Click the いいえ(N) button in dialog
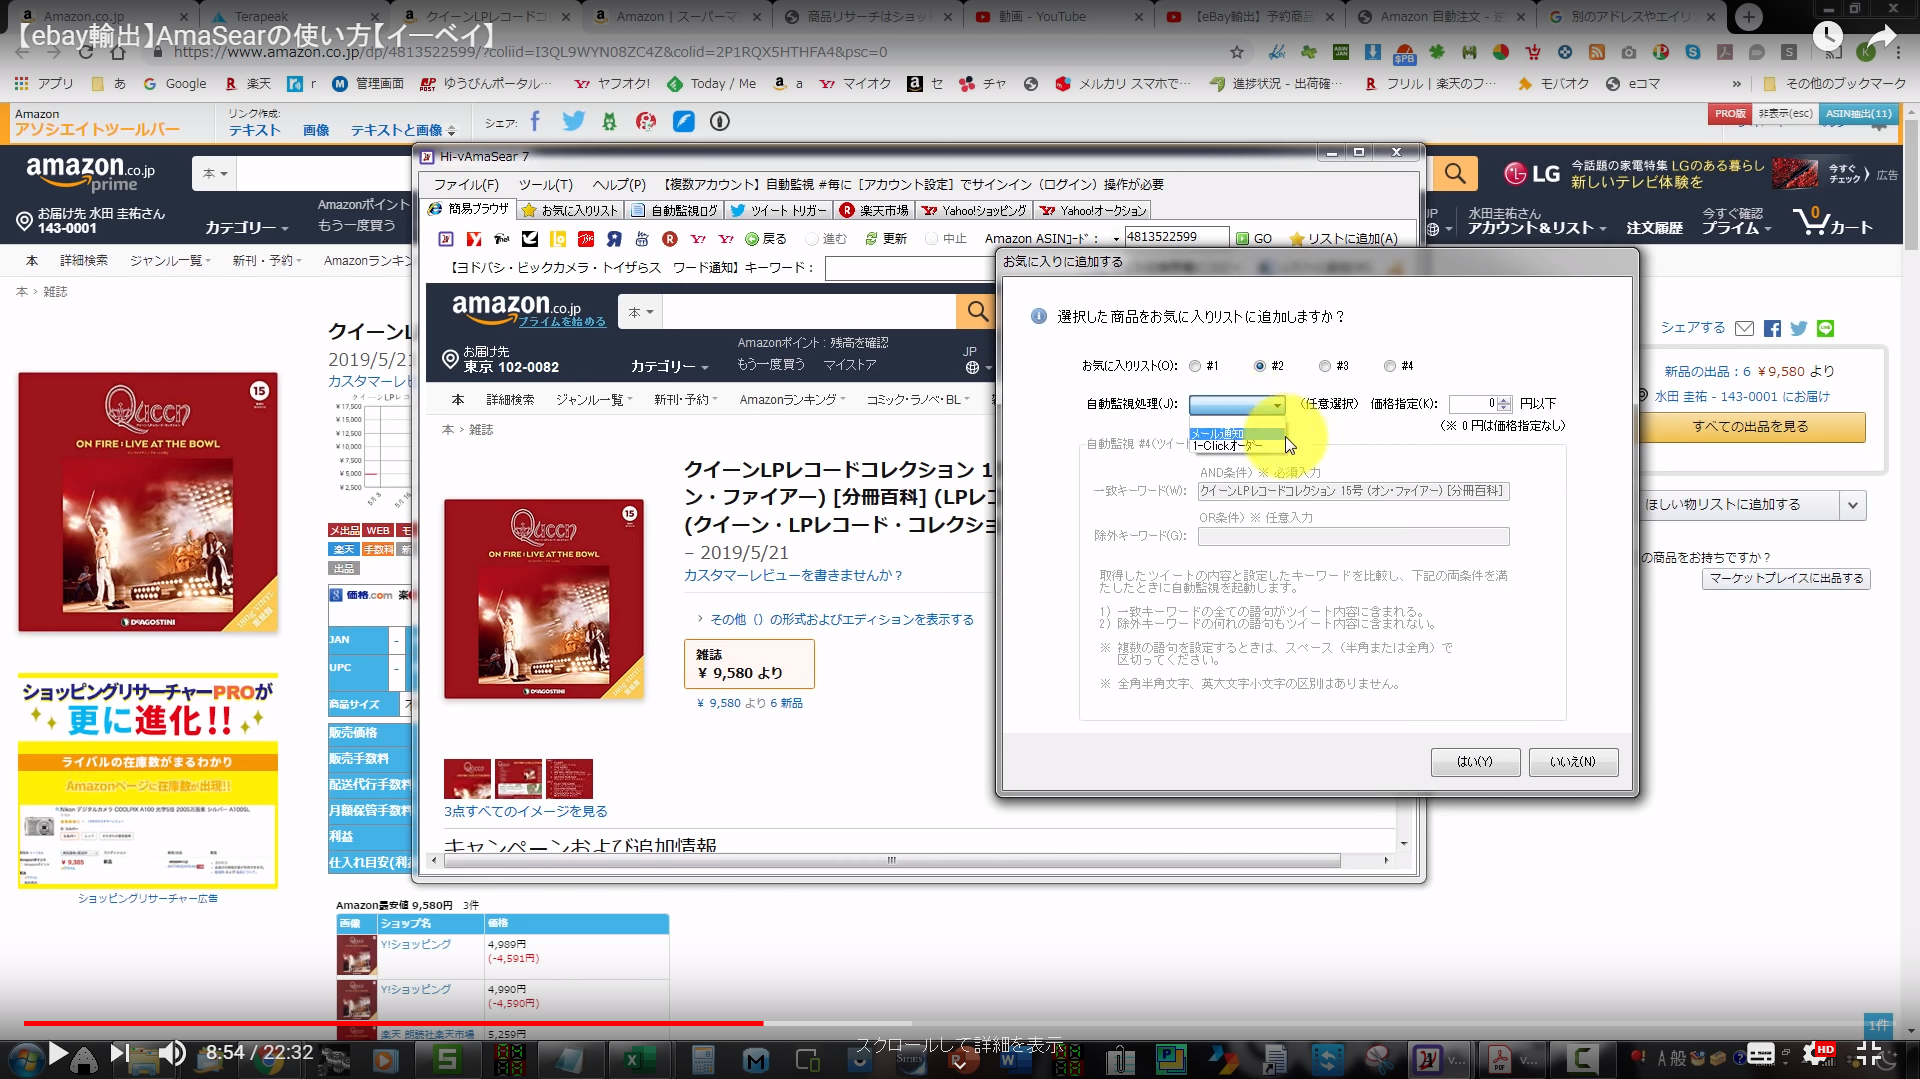This screenshot has height=1079, width=1920. click(x=1573, y=762)
